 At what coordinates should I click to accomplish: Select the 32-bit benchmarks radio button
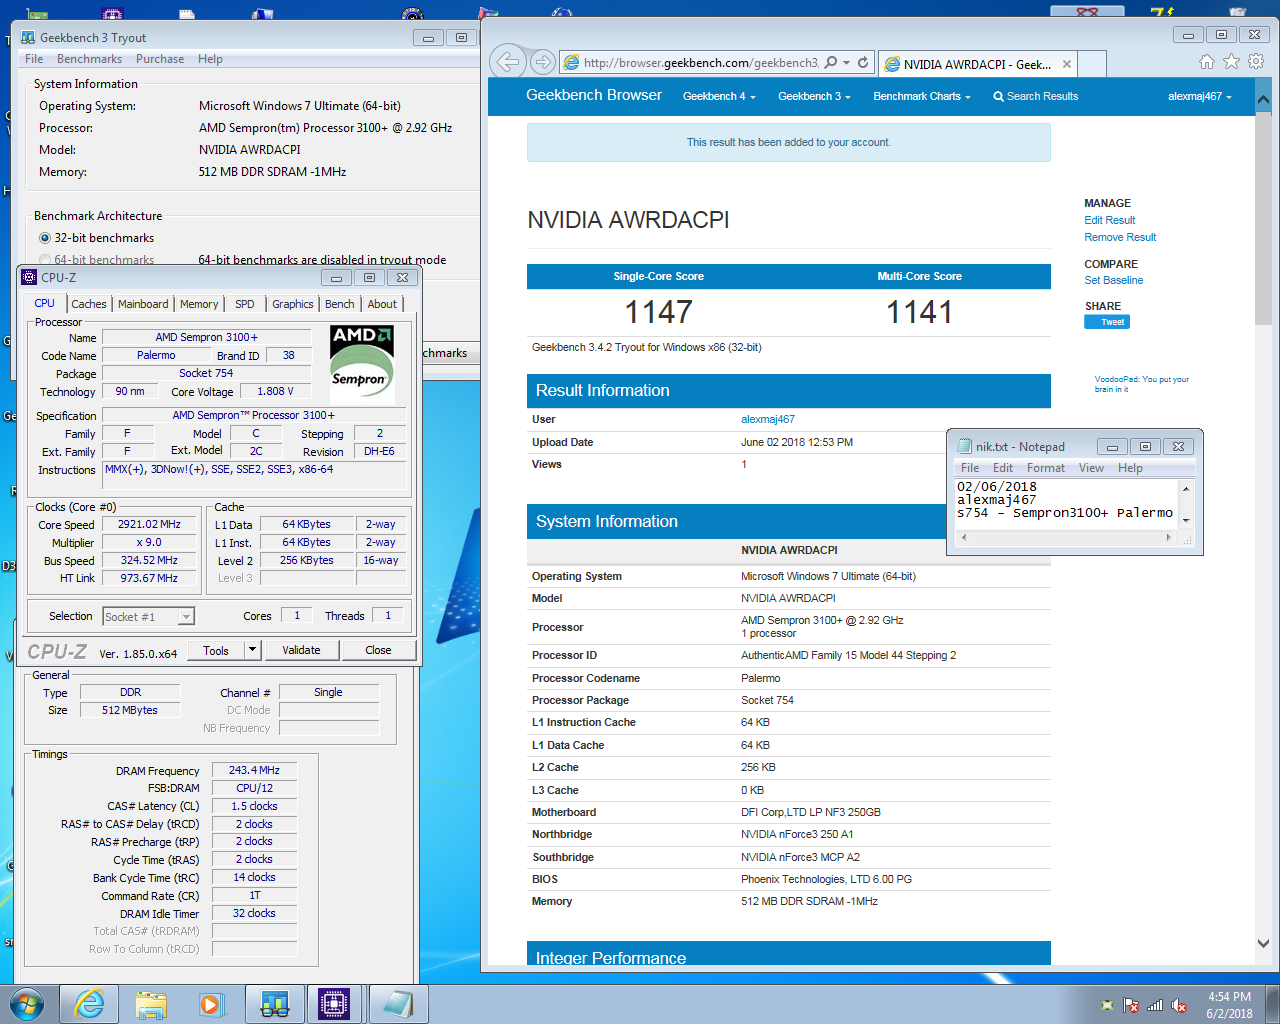45,238
